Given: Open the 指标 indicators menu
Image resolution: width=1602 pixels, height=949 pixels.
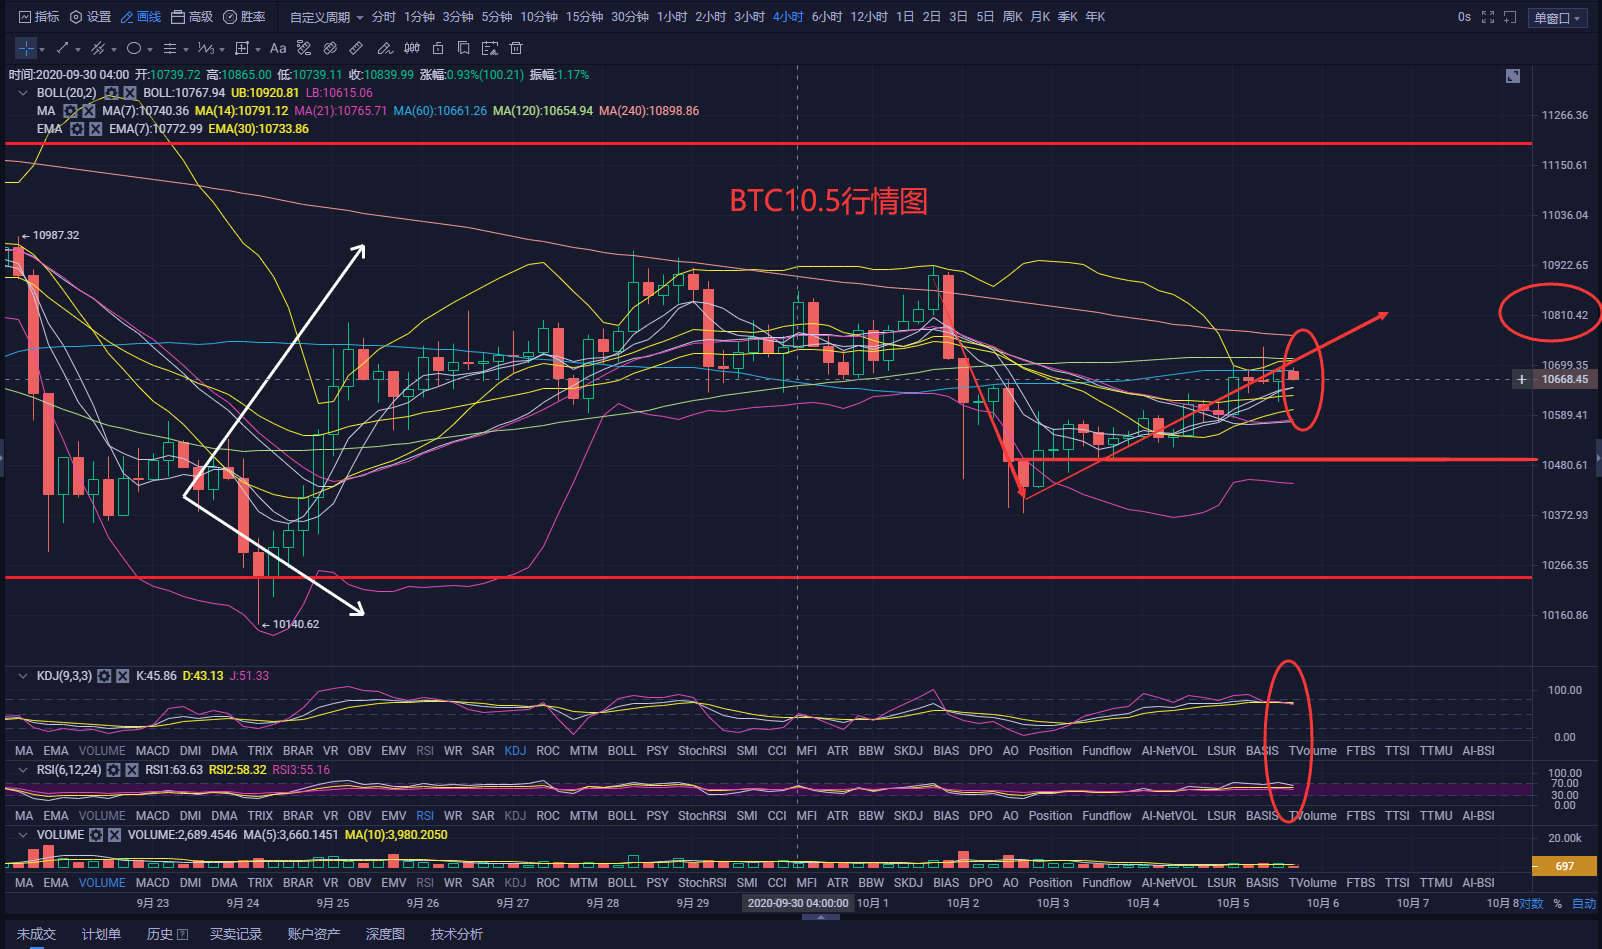Looking at the screenshot, I should 39,17.
